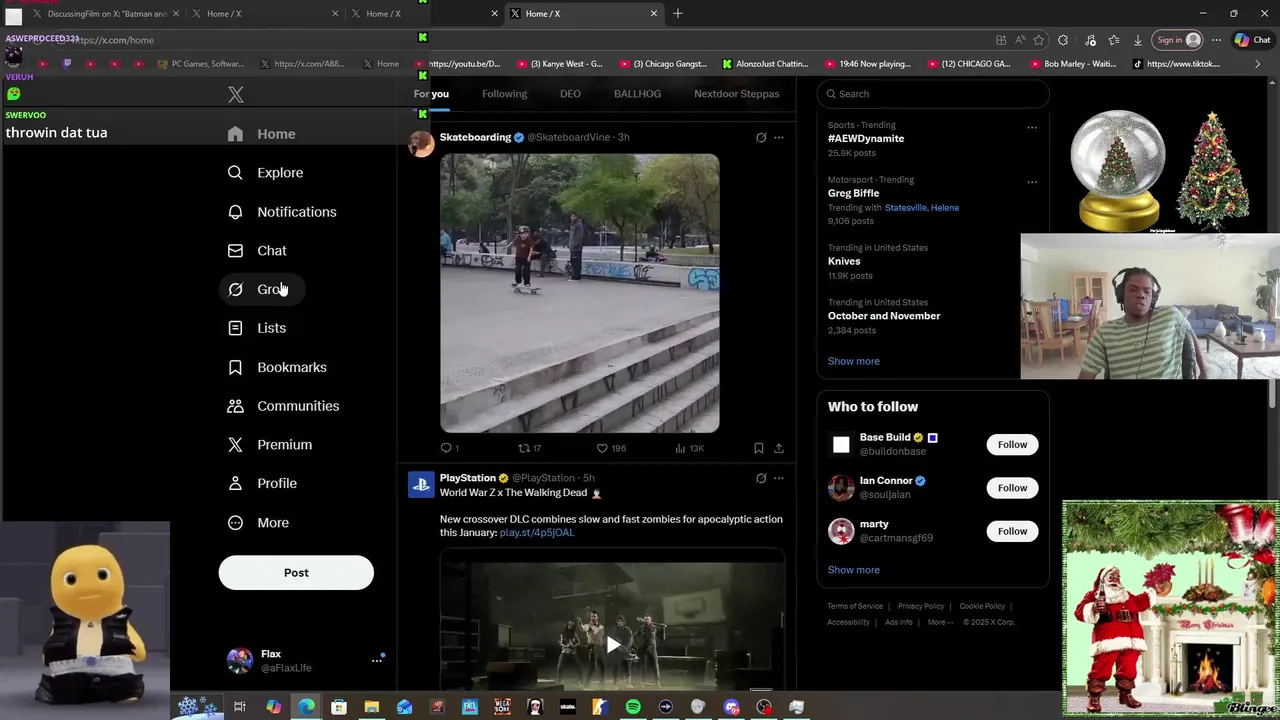Viewport: 1280px width, 720px height.
Task: Click the X logo in sidebar
Action: [235, 94]
